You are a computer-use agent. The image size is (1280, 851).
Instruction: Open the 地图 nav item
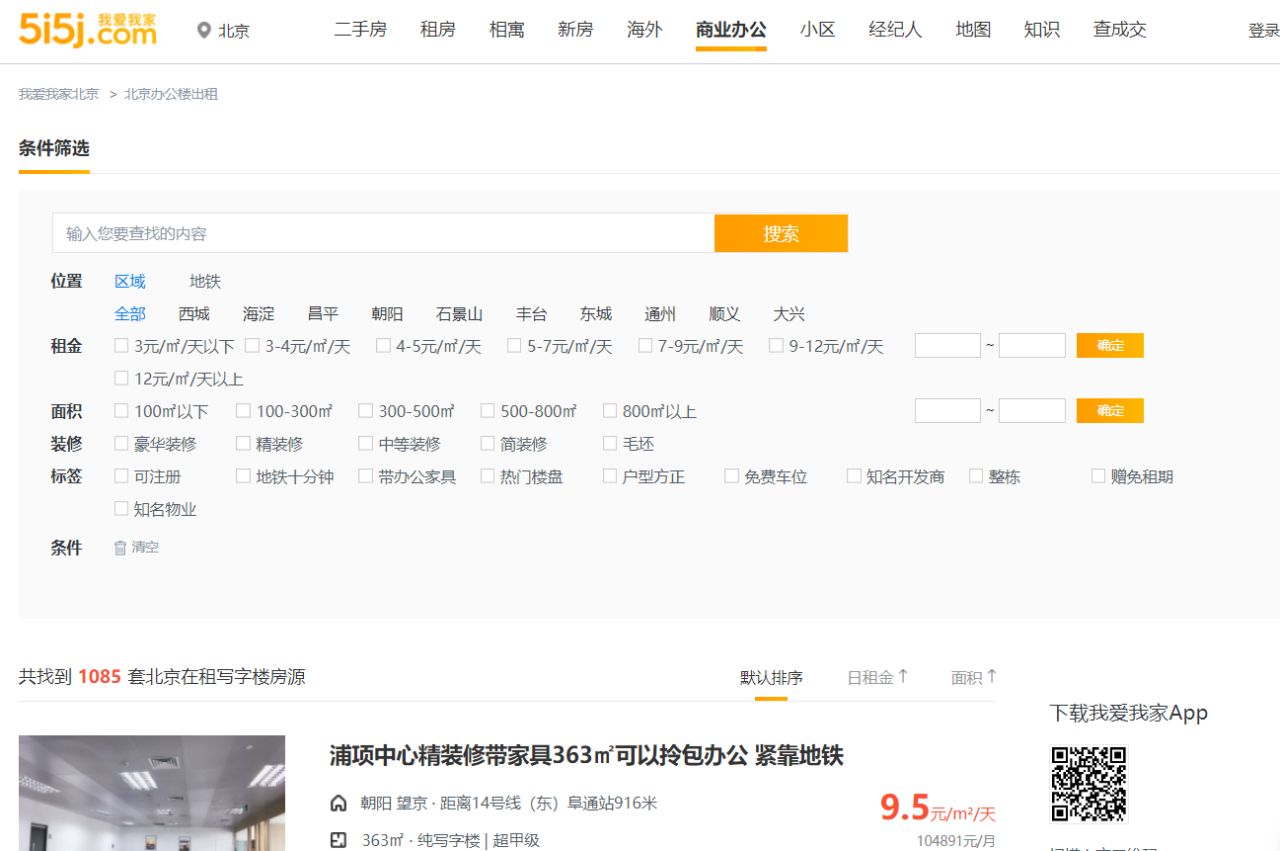[x=973, y=30]
